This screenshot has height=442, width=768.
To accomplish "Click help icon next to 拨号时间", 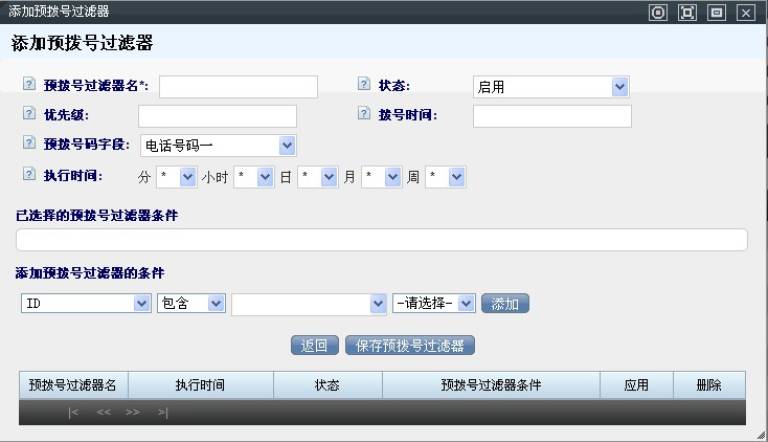I will (364, 115).
